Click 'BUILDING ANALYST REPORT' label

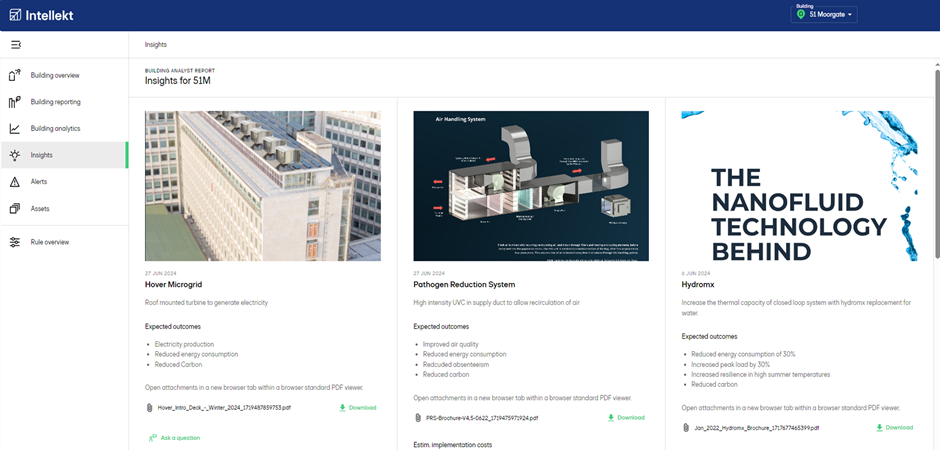point(180,71)
